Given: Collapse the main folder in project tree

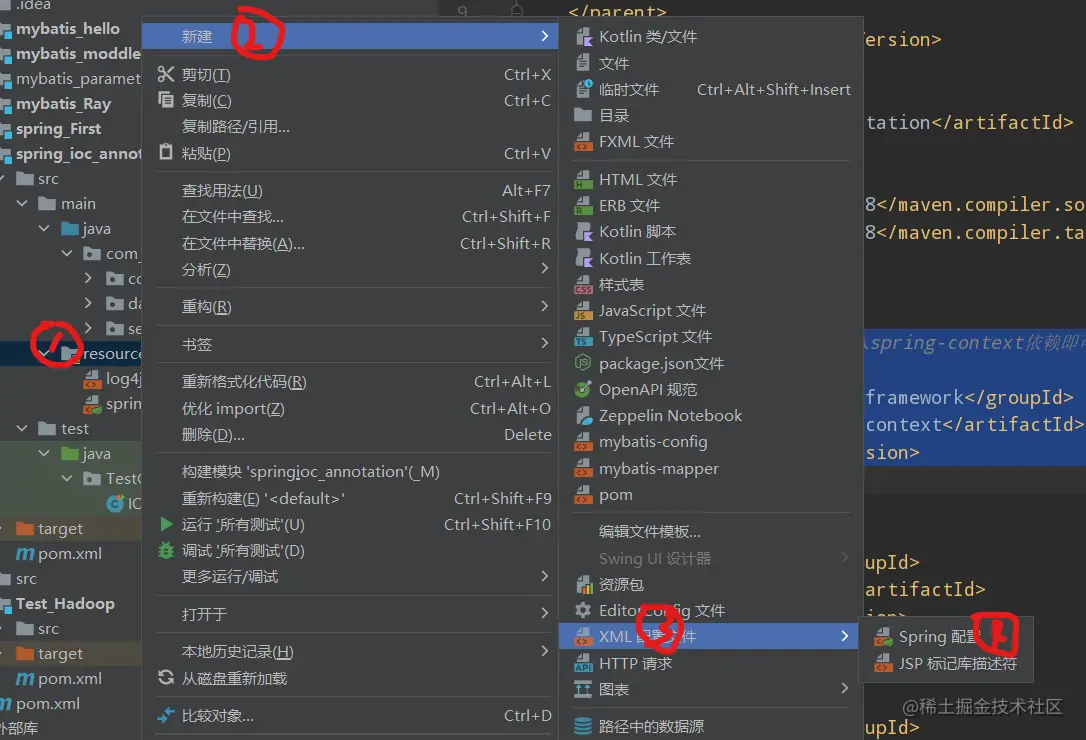Looking at the screenshot, I should tap(22, 204).
